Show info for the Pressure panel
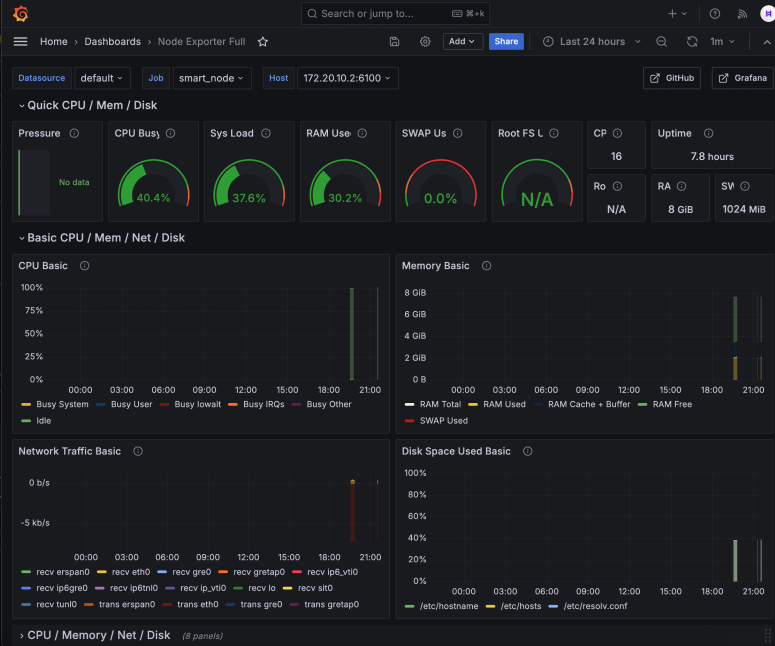 (74, 133)
